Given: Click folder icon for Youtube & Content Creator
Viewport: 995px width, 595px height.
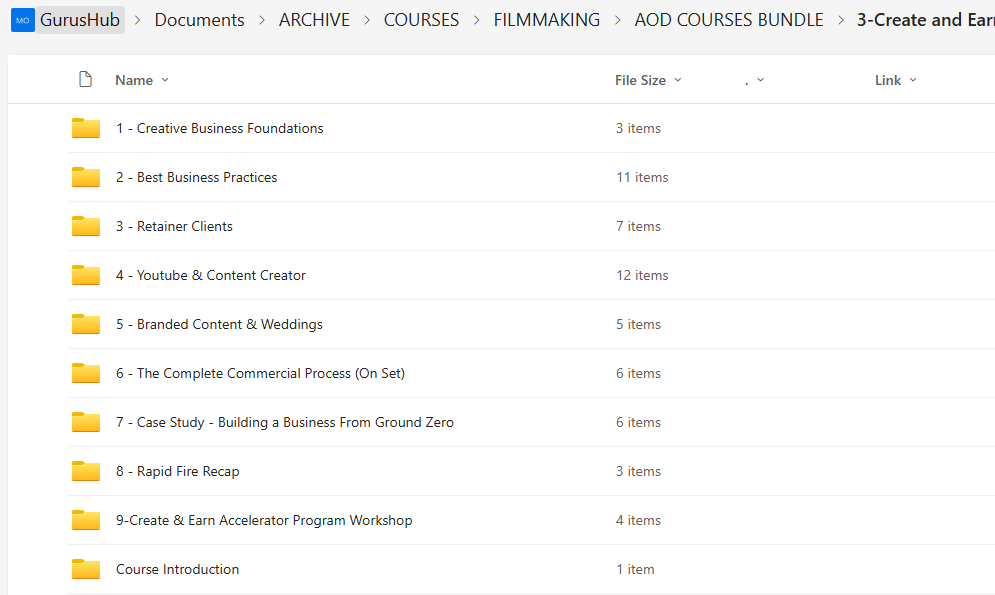Looking at the screenshot, I should [86, 275].
